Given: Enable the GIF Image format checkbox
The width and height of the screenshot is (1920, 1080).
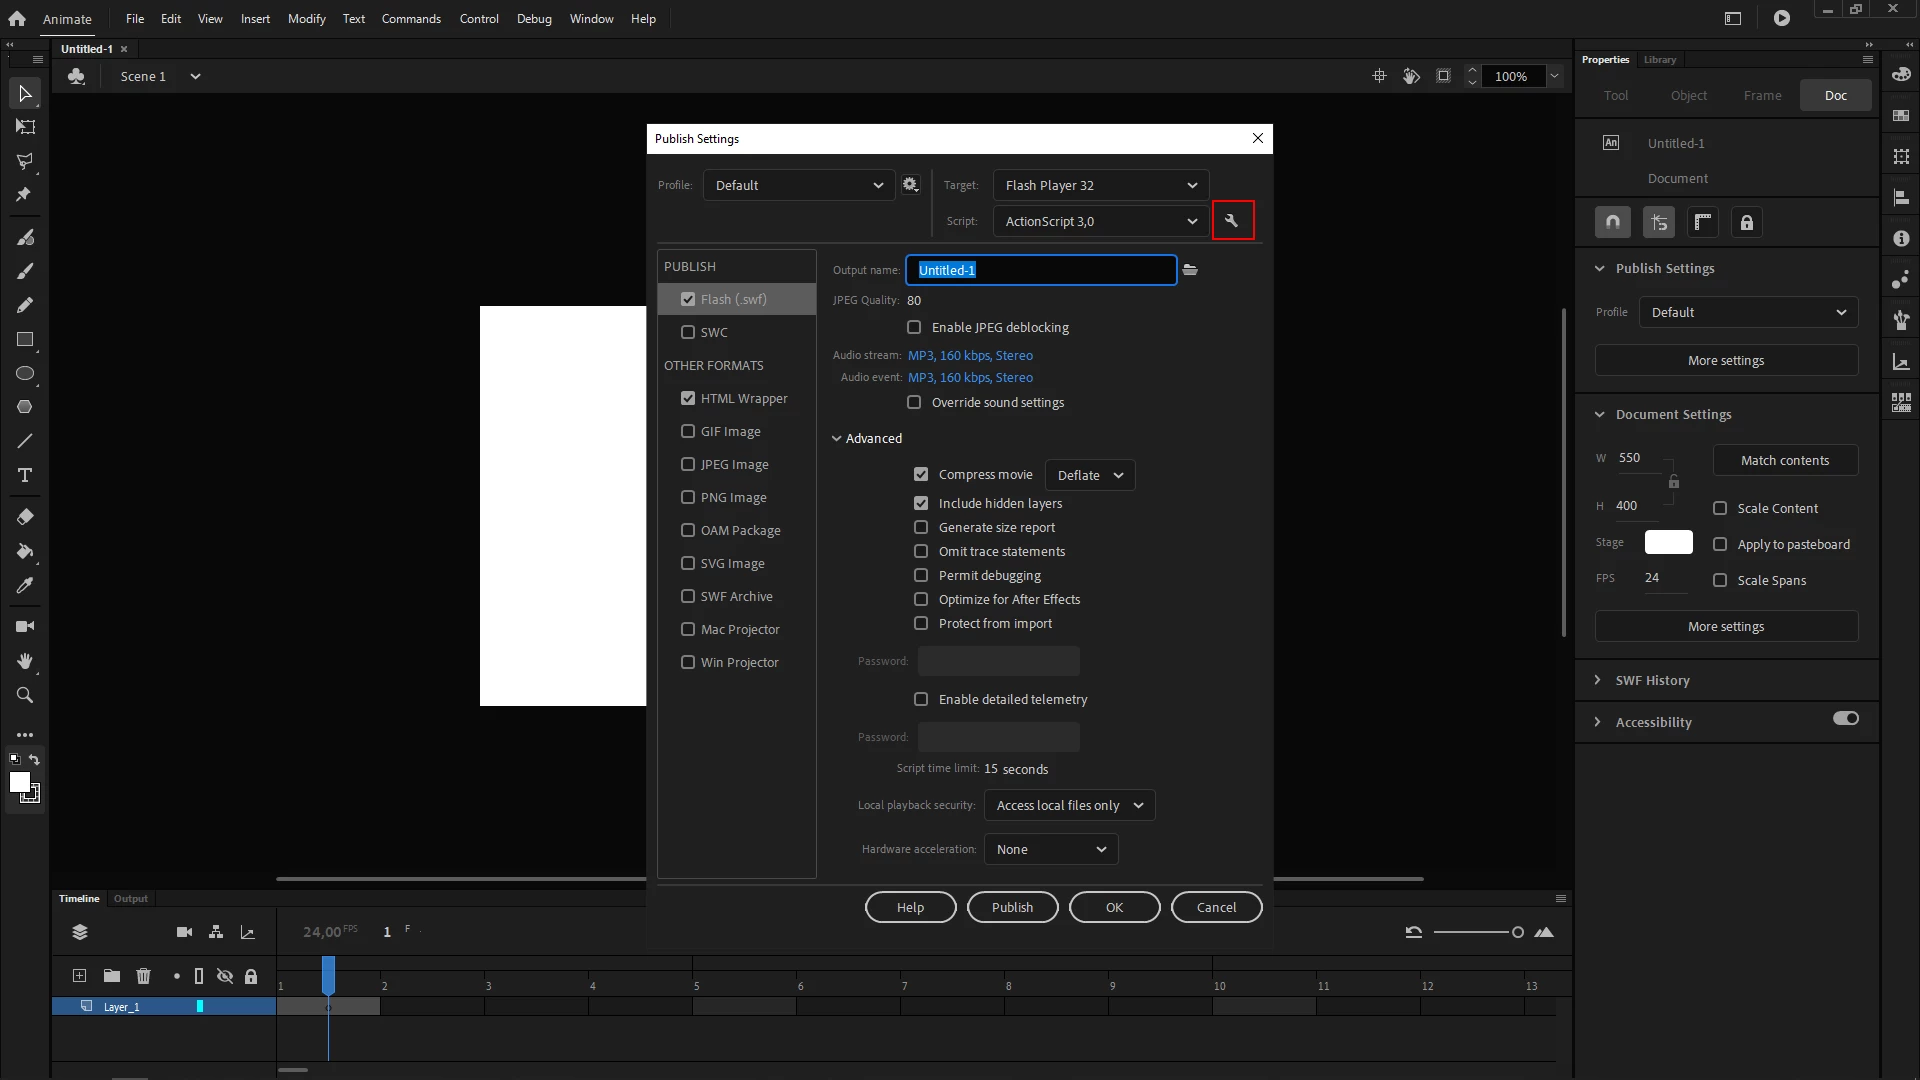Looking at the screenshot, I should pyautogui.click(x=688, y=431).
